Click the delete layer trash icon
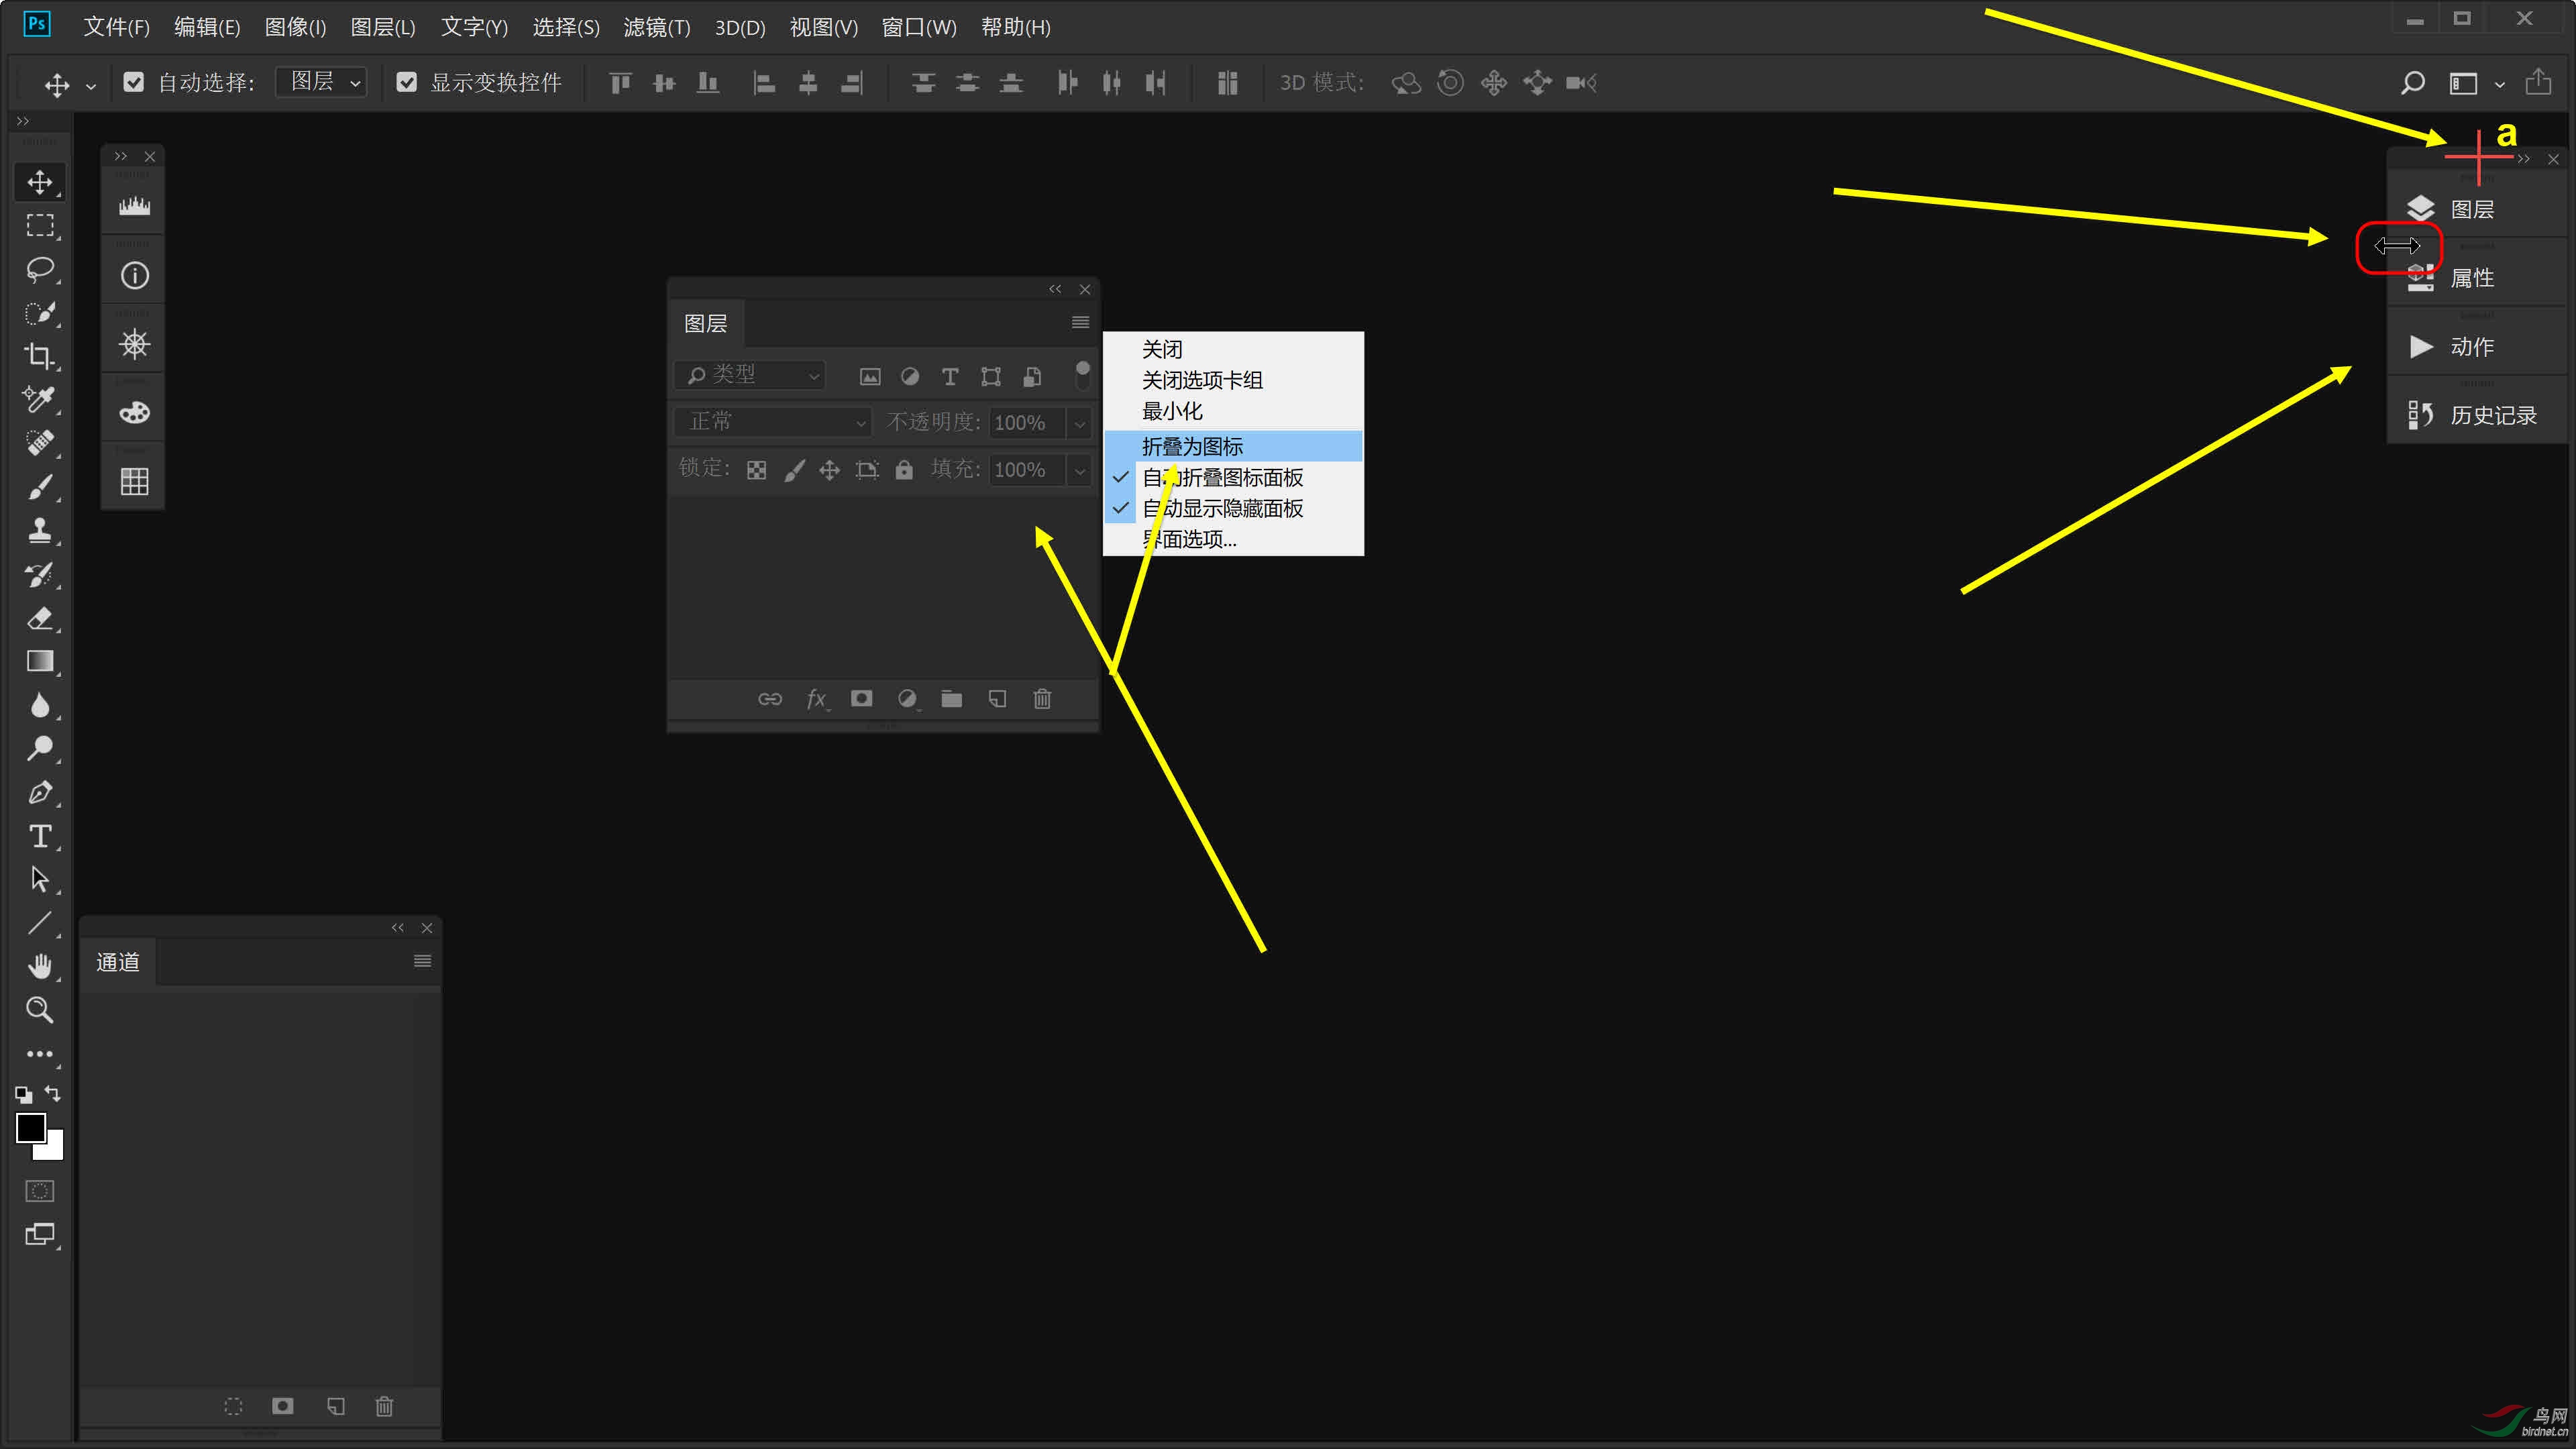Viewport: 2576px width, 1449px height. tap(1042, 698)
